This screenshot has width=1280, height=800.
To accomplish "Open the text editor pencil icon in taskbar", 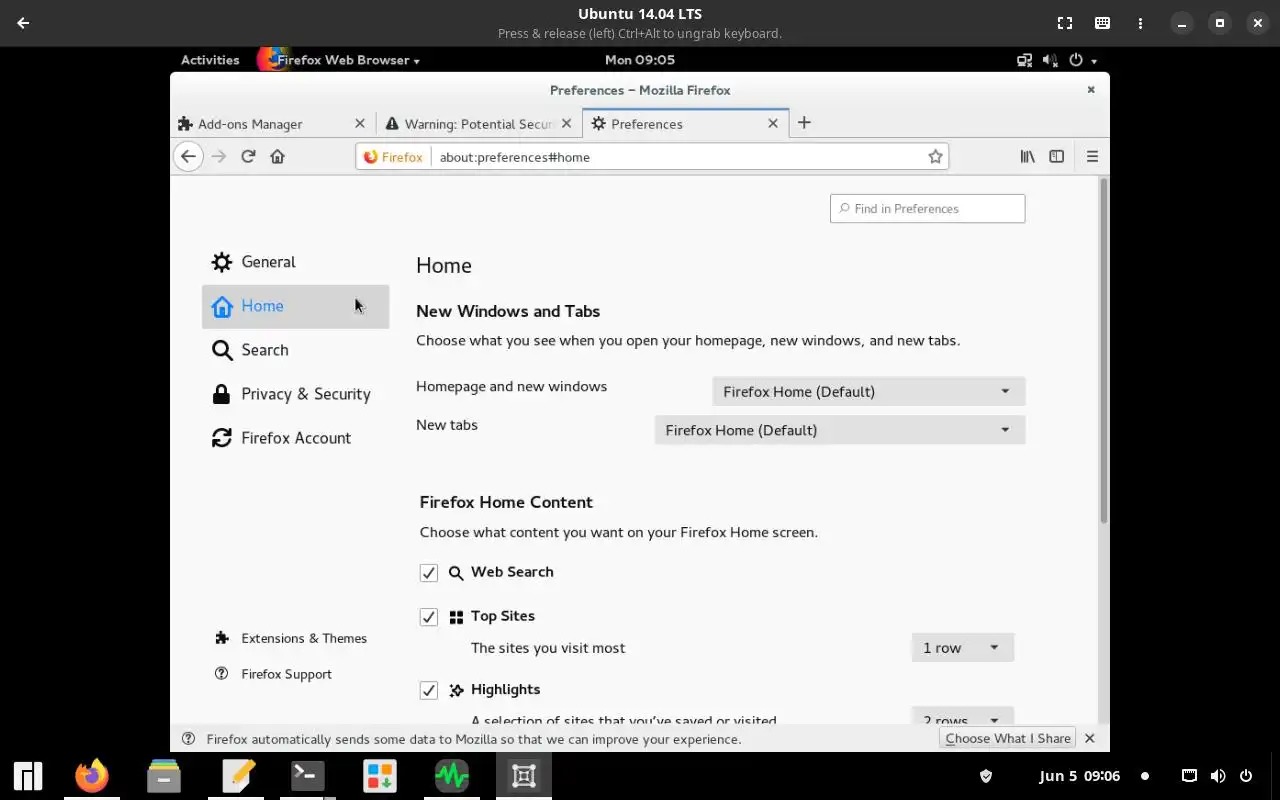I will (x=238, y=776).
